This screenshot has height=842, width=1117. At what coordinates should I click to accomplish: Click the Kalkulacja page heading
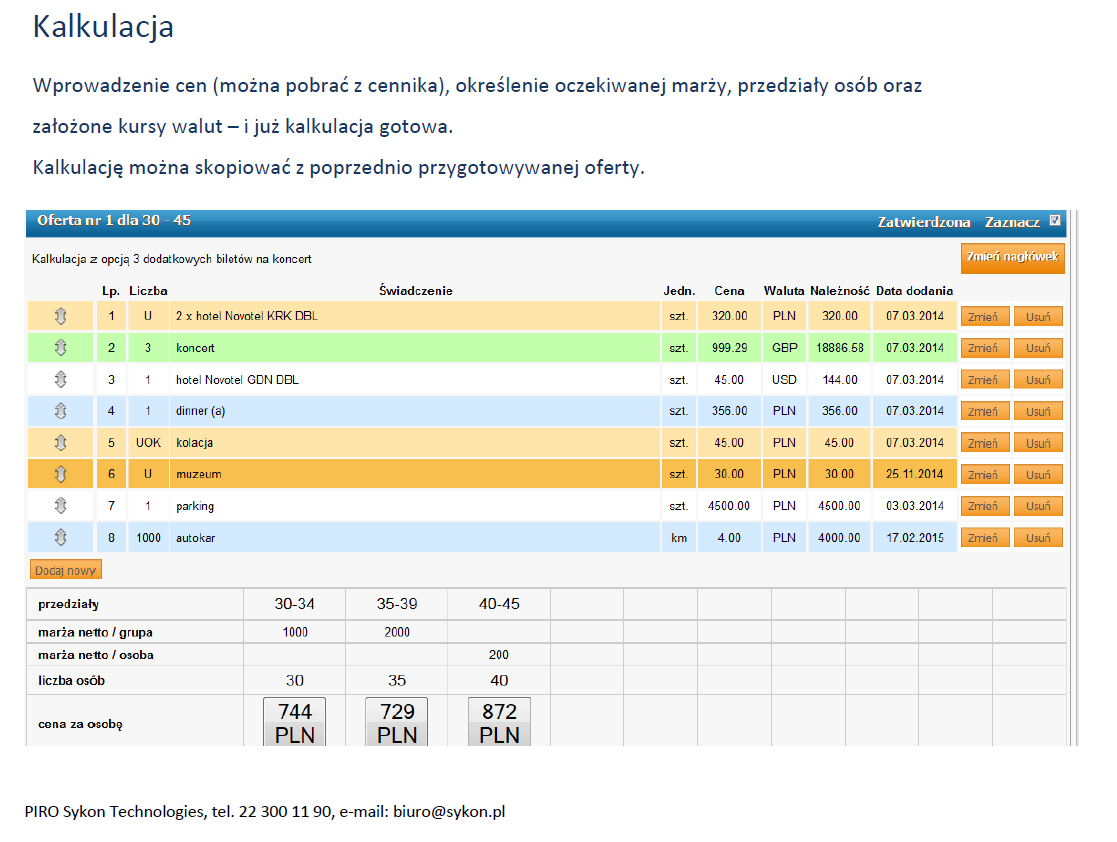[103, 27]
